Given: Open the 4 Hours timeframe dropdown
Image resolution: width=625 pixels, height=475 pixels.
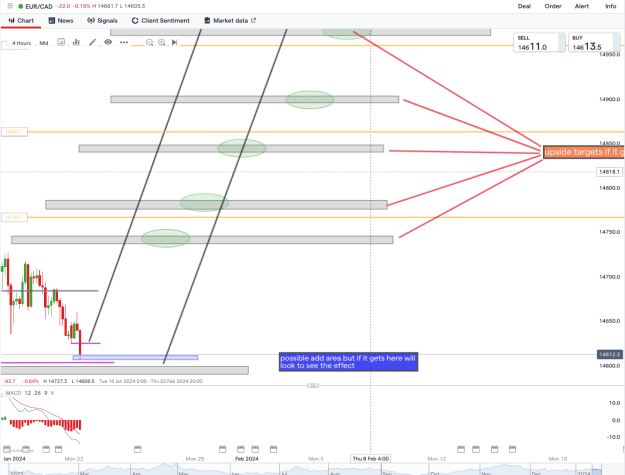Looking at the screenshot, I should (21, 43).
